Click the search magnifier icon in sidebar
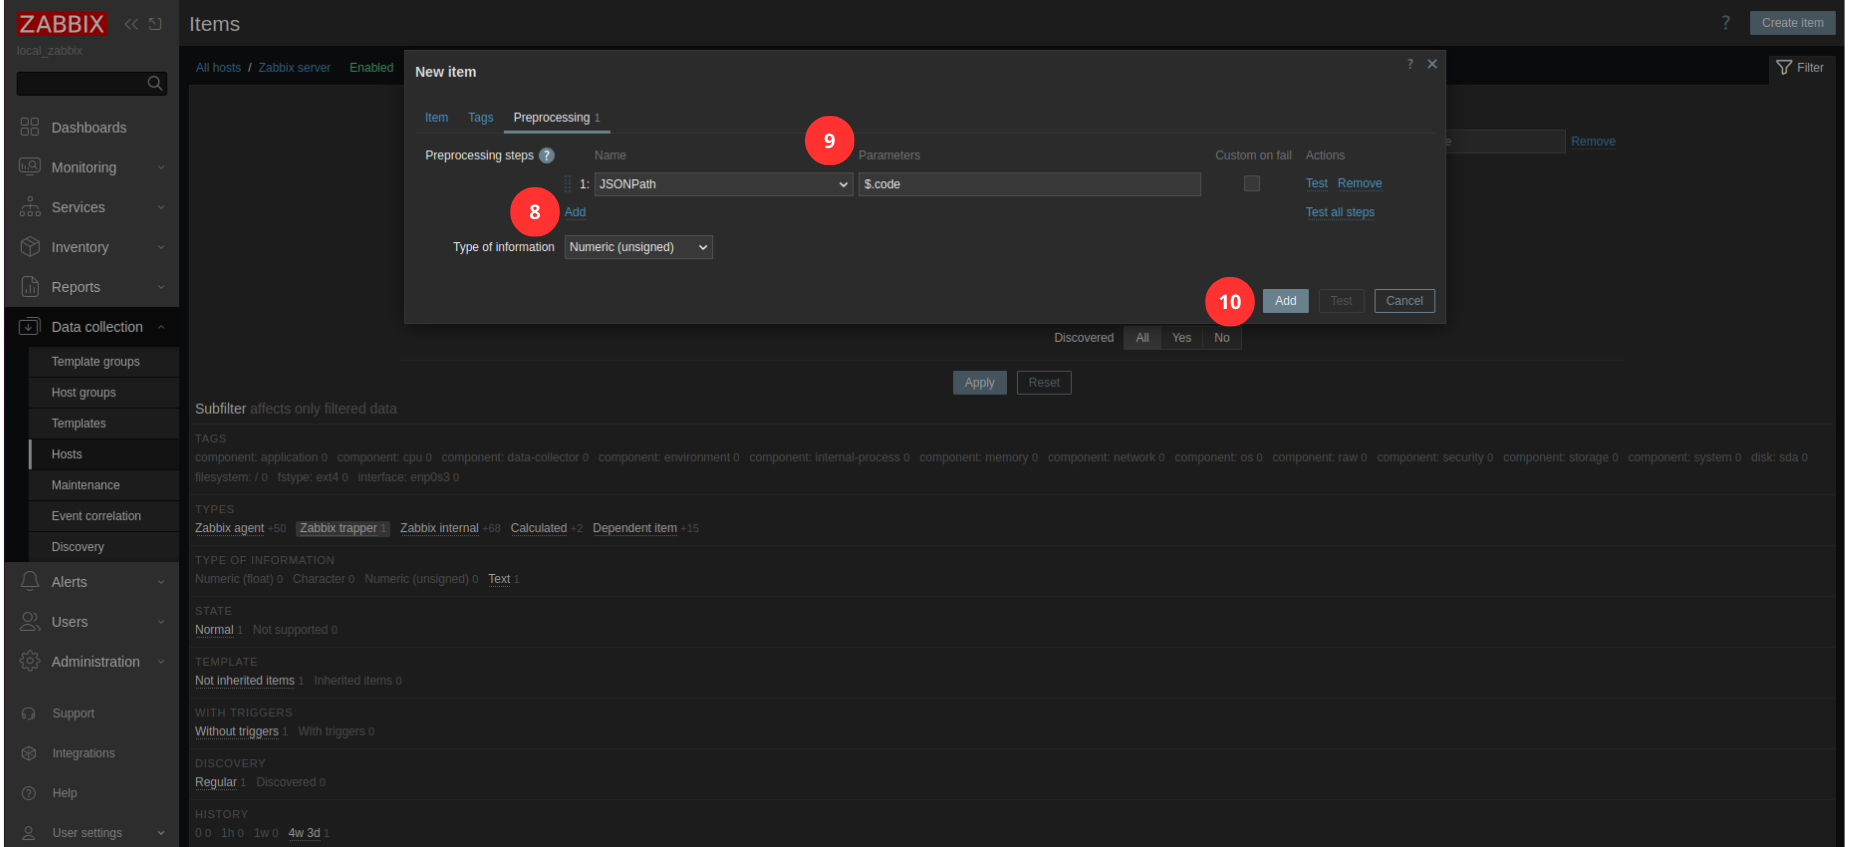Screen dimensions: 1849x847 pos(155,83)
